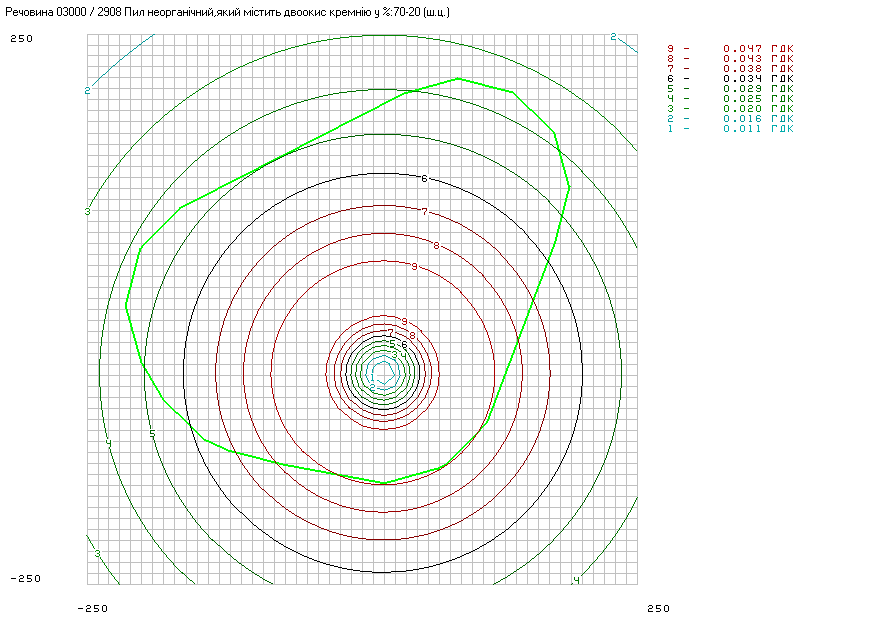
Task: Select legend row "2 - 0.016 ГДК"
Action: point(730,118)
